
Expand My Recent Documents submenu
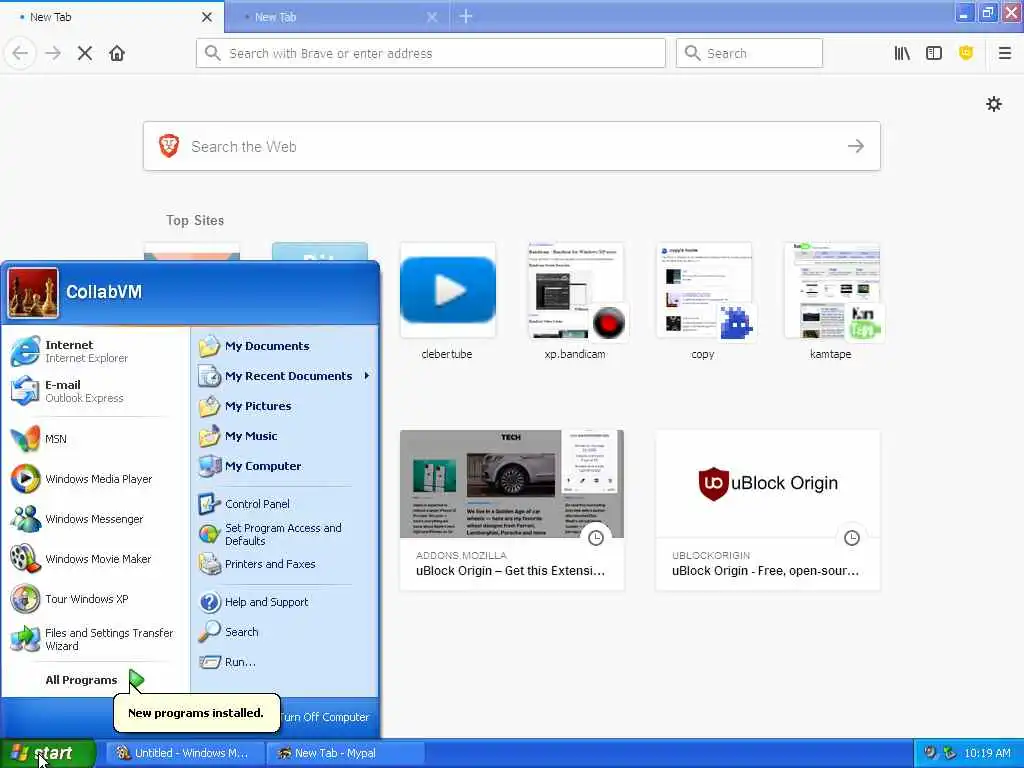(285, 376)
